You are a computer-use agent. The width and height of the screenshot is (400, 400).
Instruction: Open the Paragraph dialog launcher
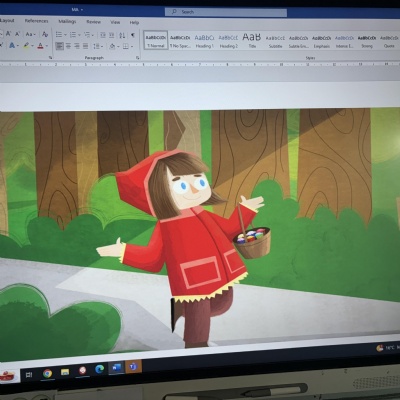point(137,58)
